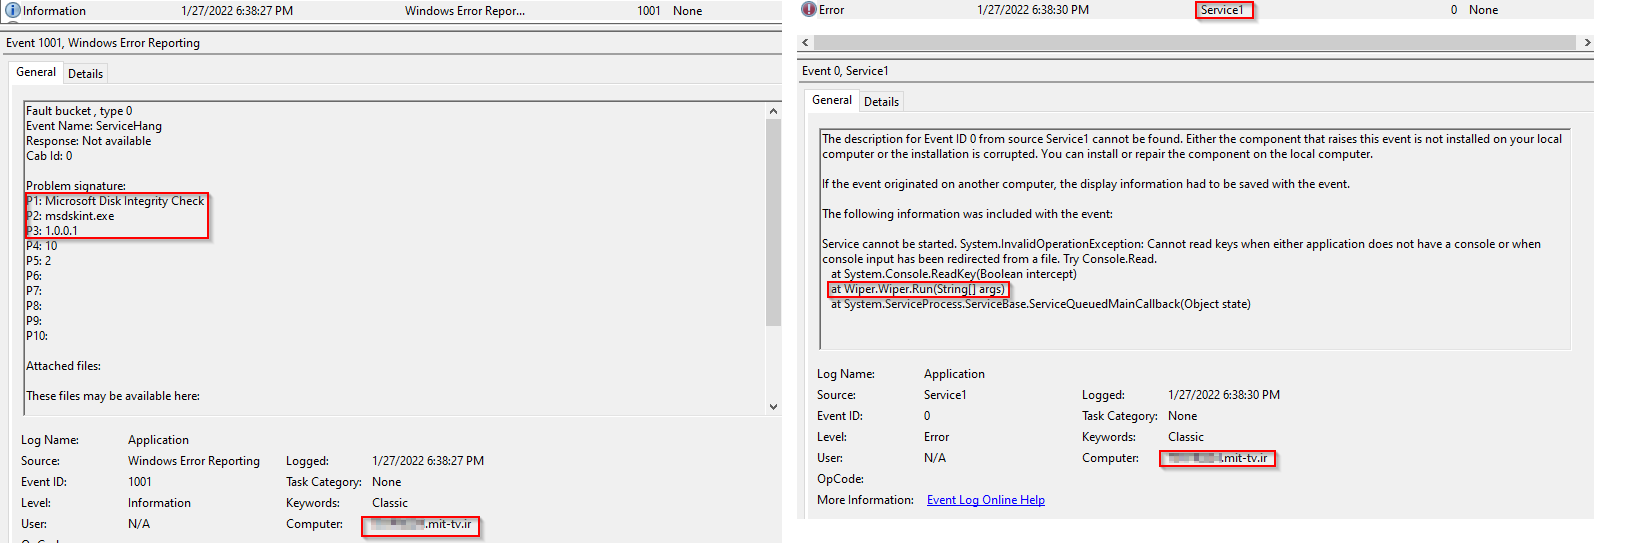Click the left arrow of the horizontal scrollbar
Screen dimensions: 1628x544
click(806, 43)
